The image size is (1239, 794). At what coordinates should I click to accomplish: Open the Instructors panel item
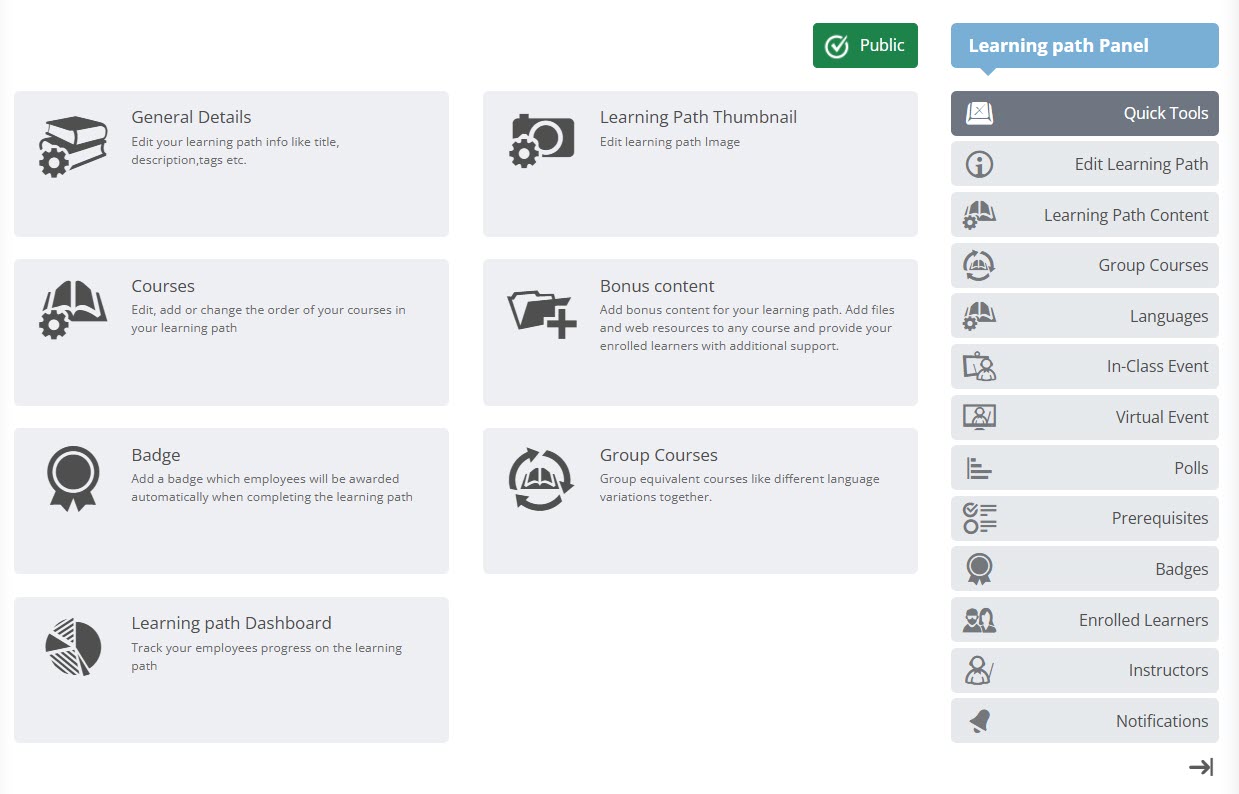1084,670
